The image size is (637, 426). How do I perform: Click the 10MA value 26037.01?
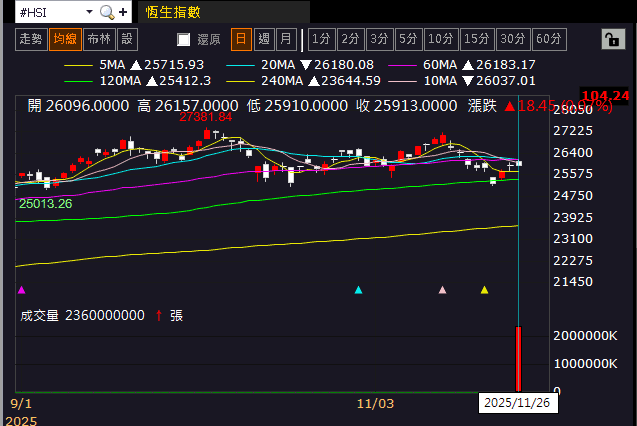(506, 81)
